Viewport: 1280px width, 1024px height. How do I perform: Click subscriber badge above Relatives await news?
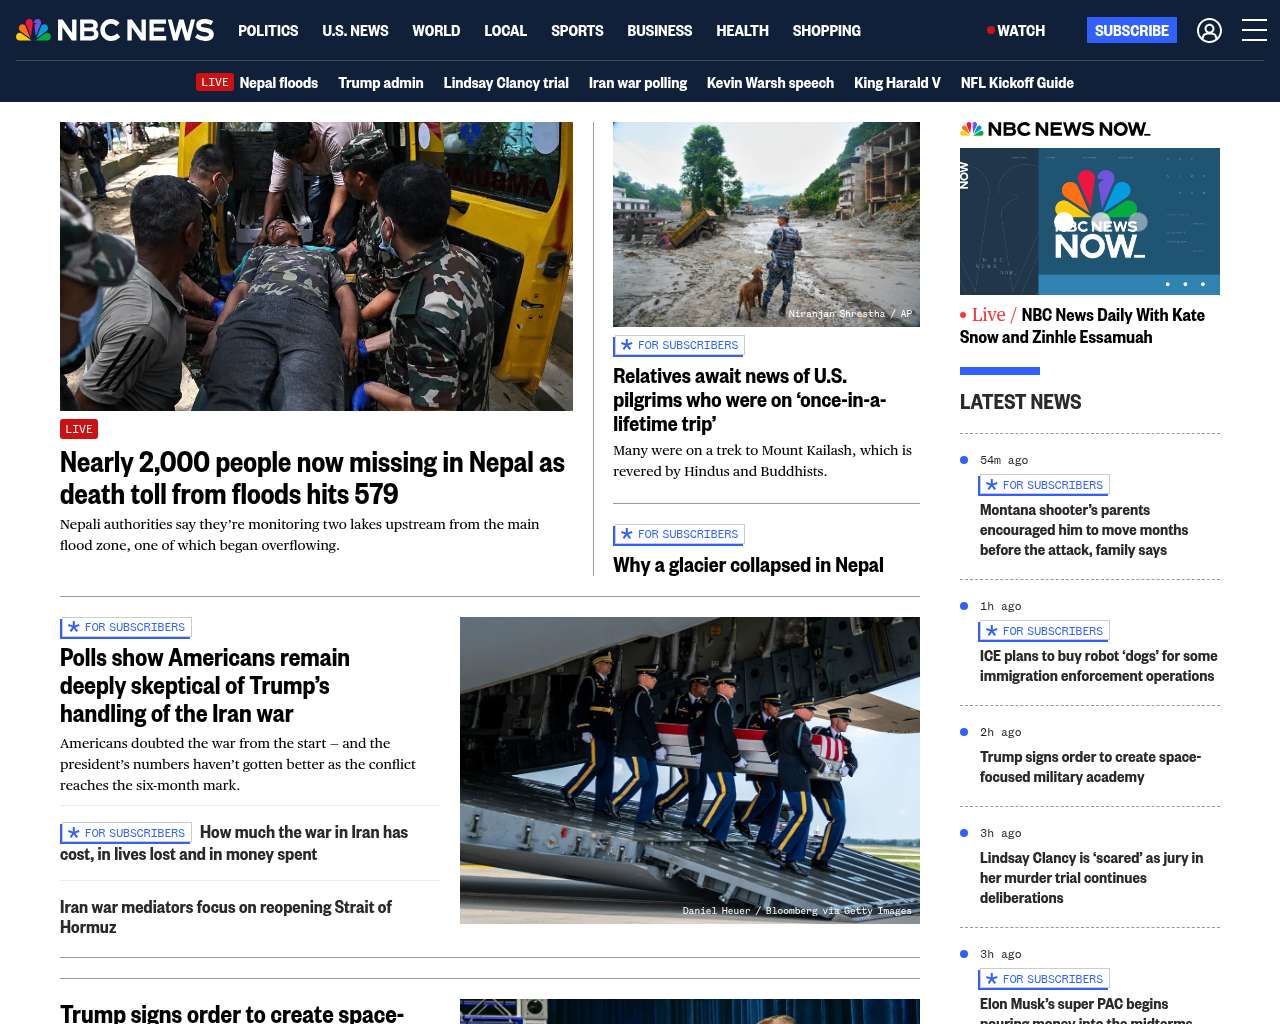pos(679,345)
